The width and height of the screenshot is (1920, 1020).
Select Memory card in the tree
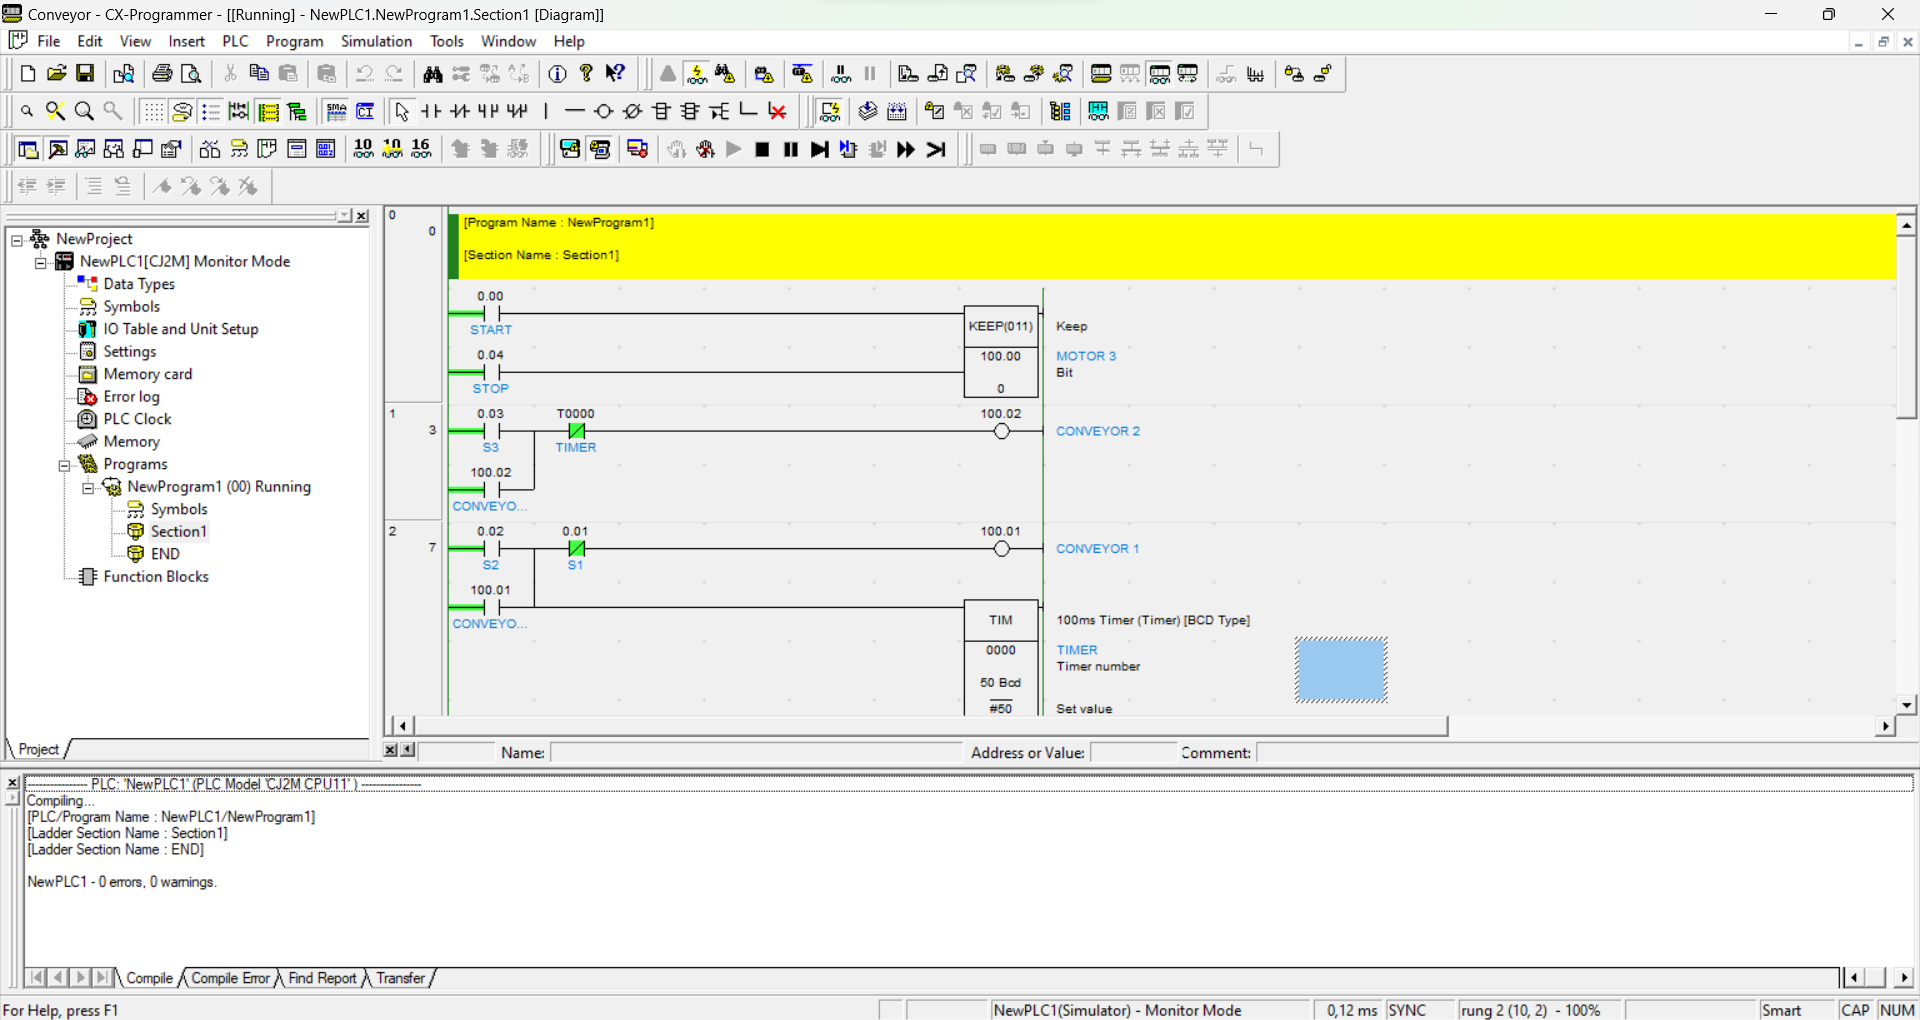[x=148, y=374]
